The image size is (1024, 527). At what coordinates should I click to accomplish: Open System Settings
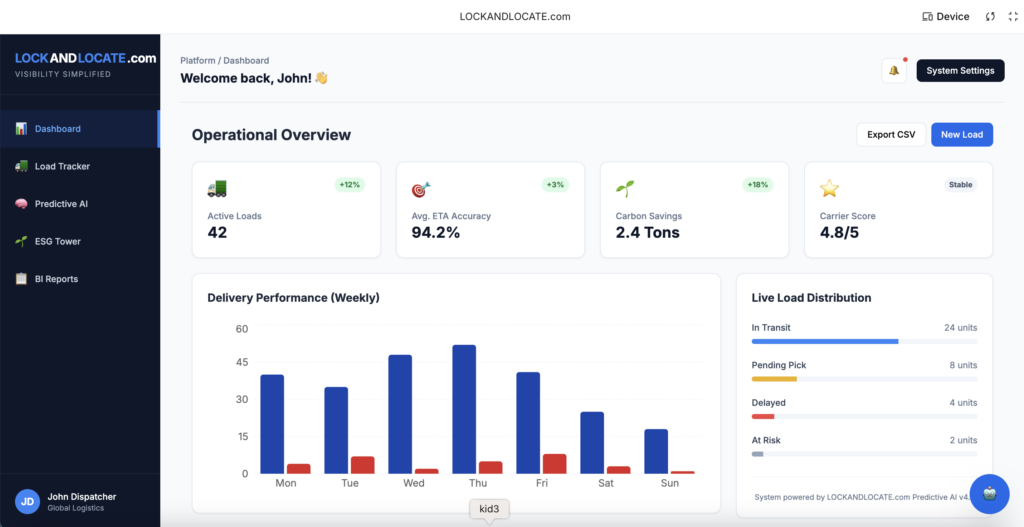[959, 71]
